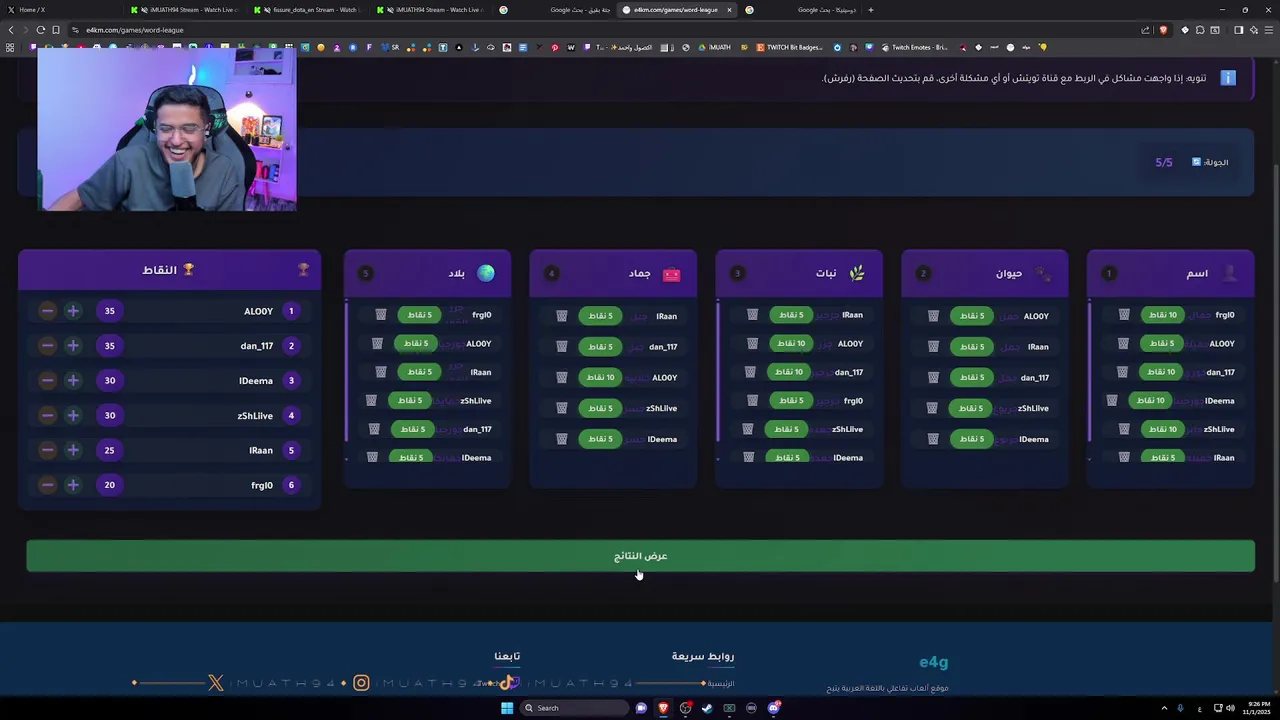Open the TWITCH Bit Badges bookmark
The width and height of the screenshot is (1280, 720).
pyautogui.click(x=789, y=47)
